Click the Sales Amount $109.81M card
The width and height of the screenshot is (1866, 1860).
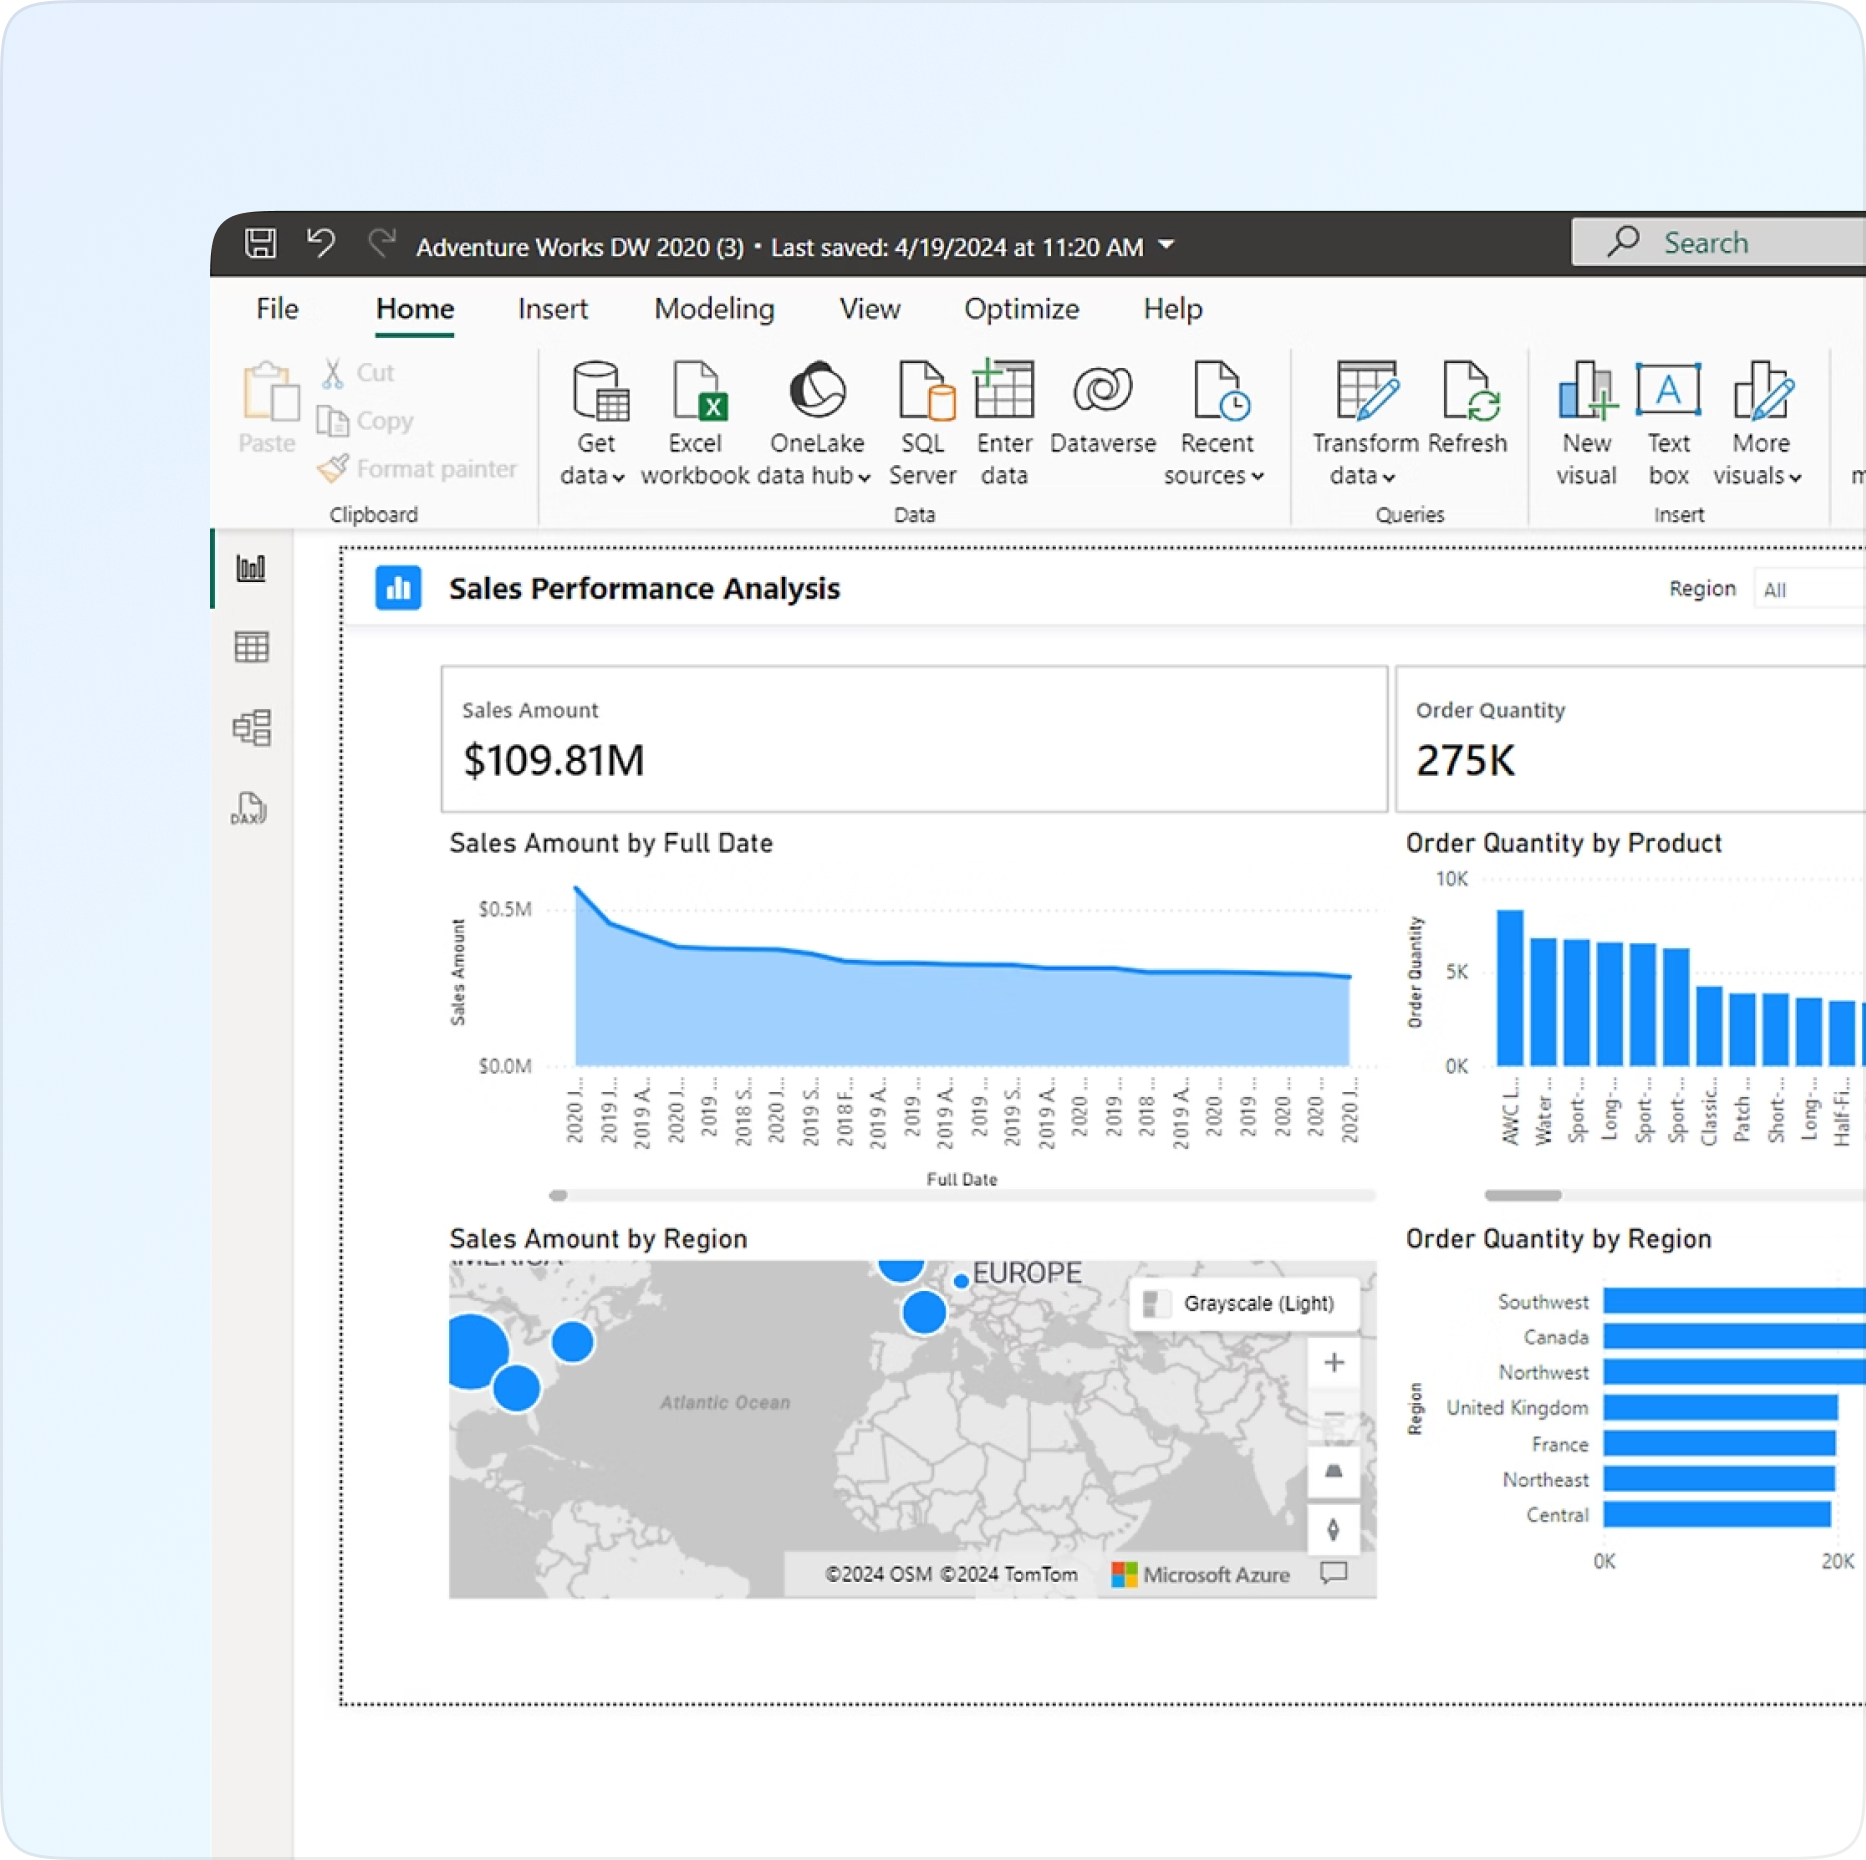click(x=914, y=739)
